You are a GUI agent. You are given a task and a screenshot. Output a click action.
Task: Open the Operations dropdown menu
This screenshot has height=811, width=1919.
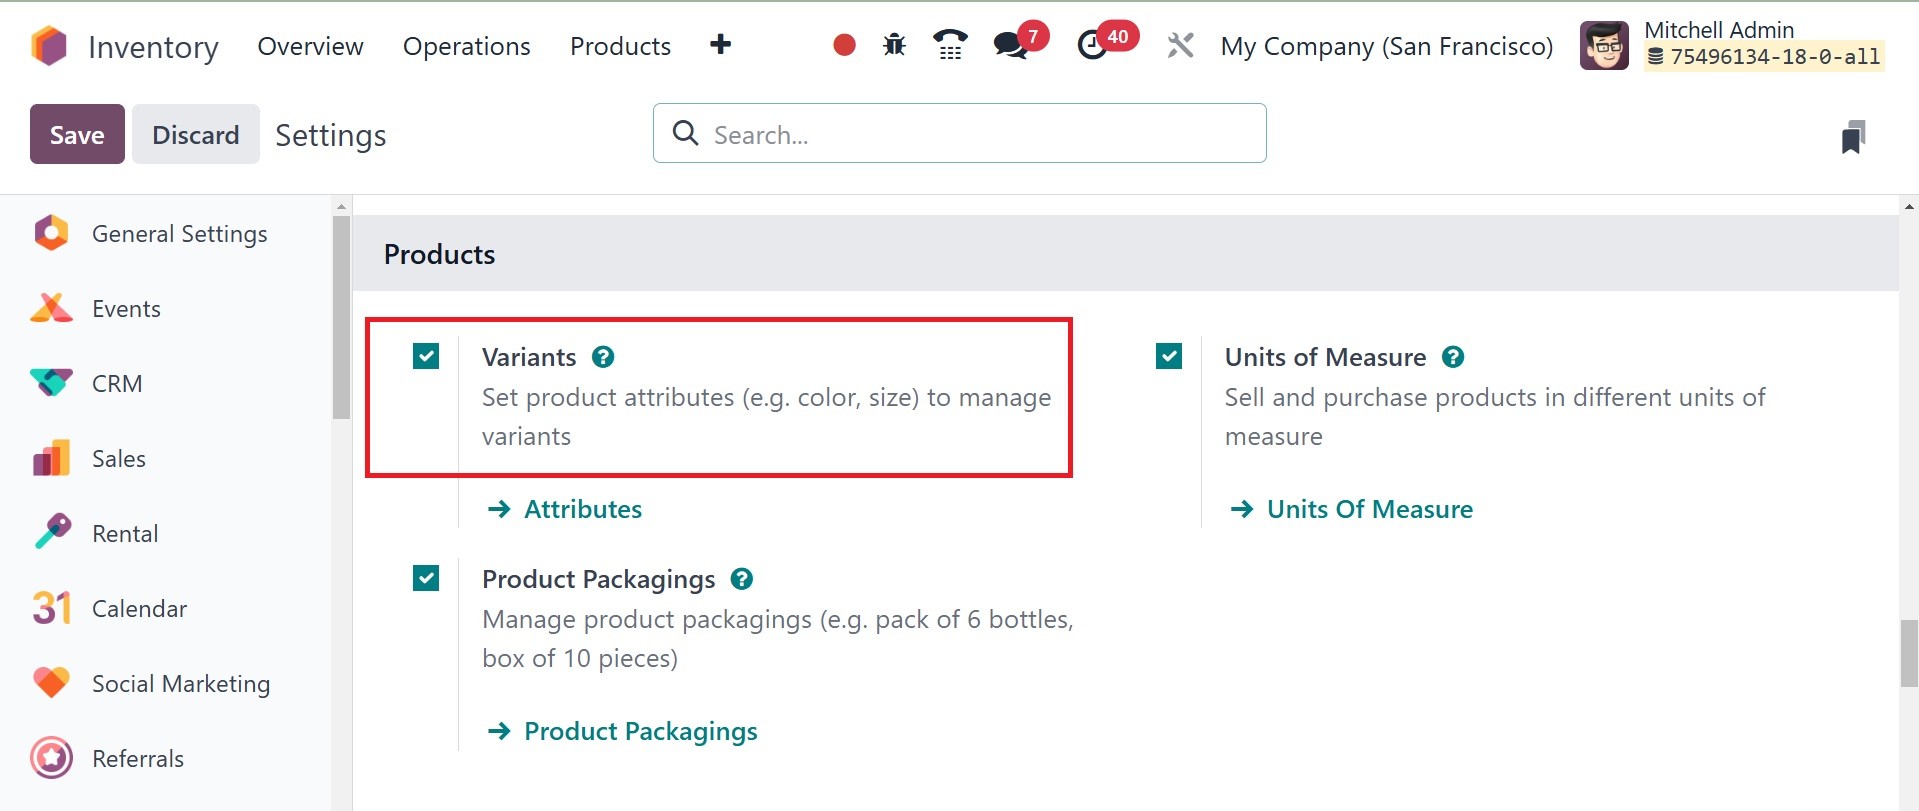pos(466,47)
